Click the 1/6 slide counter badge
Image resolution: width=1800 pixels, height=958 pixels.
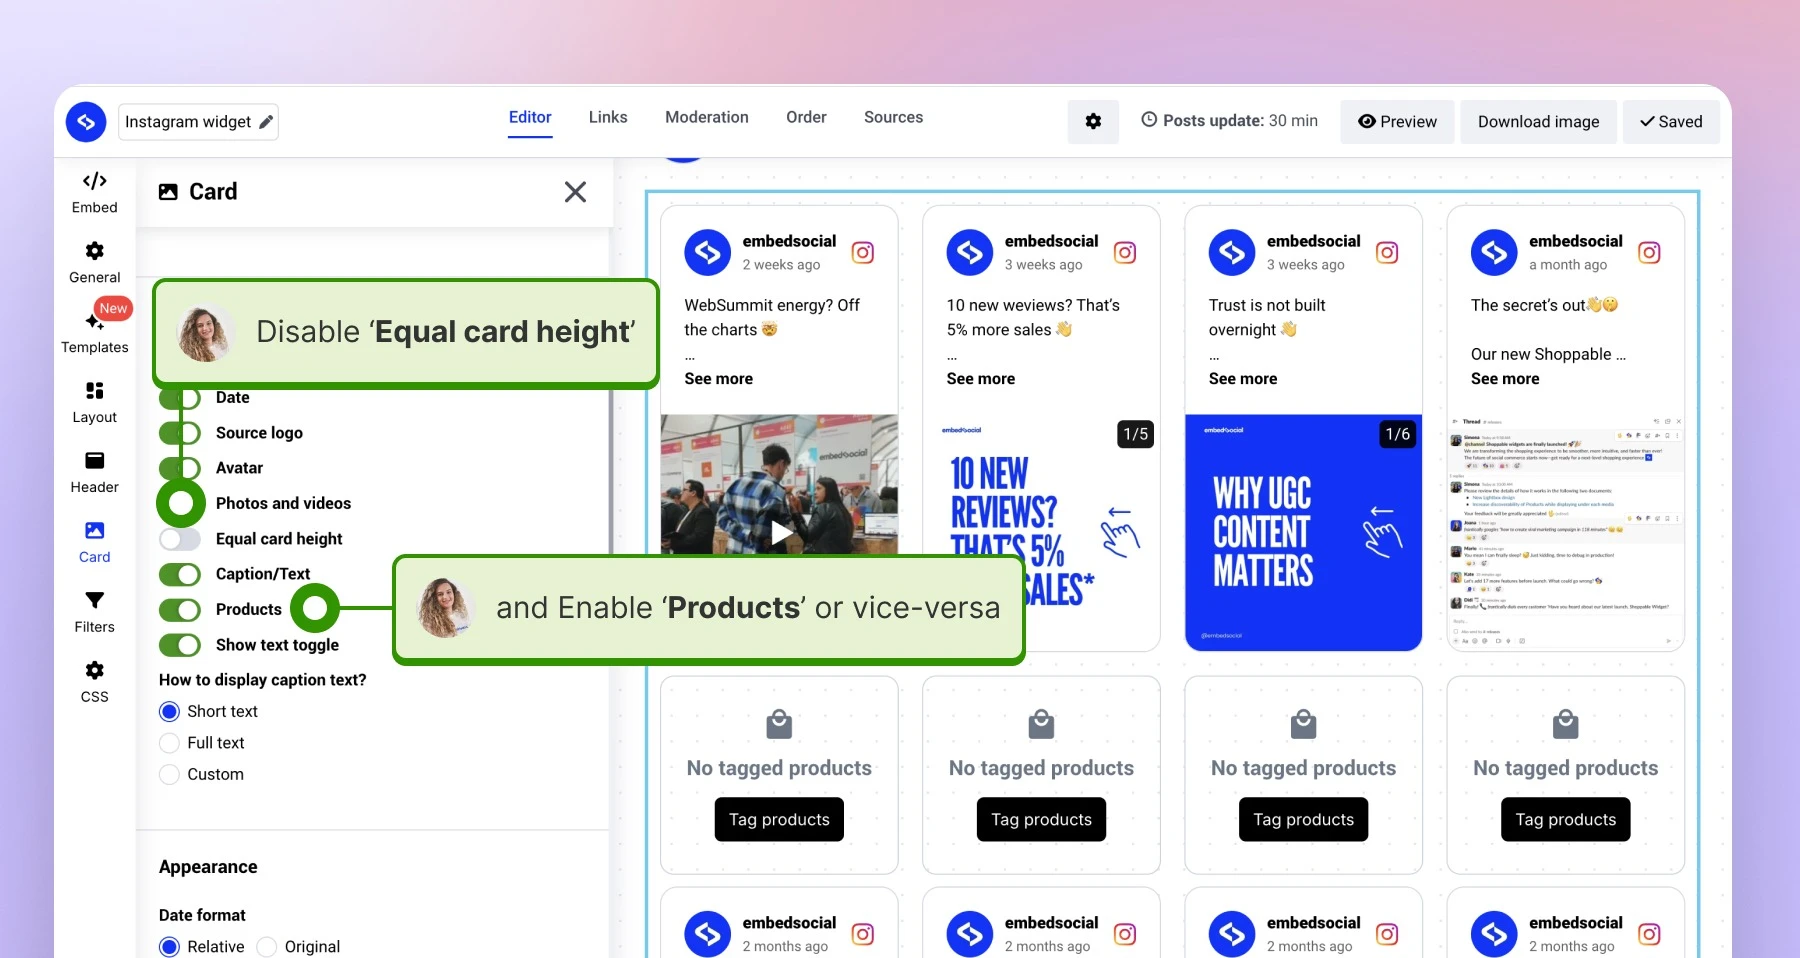click(x=1397, y=434)
